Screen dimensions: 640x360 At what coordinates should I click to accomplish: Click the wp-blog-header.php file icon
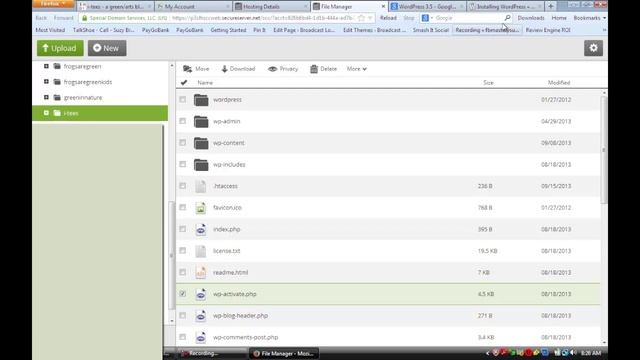pyautogui.click(x=200, y=316)
